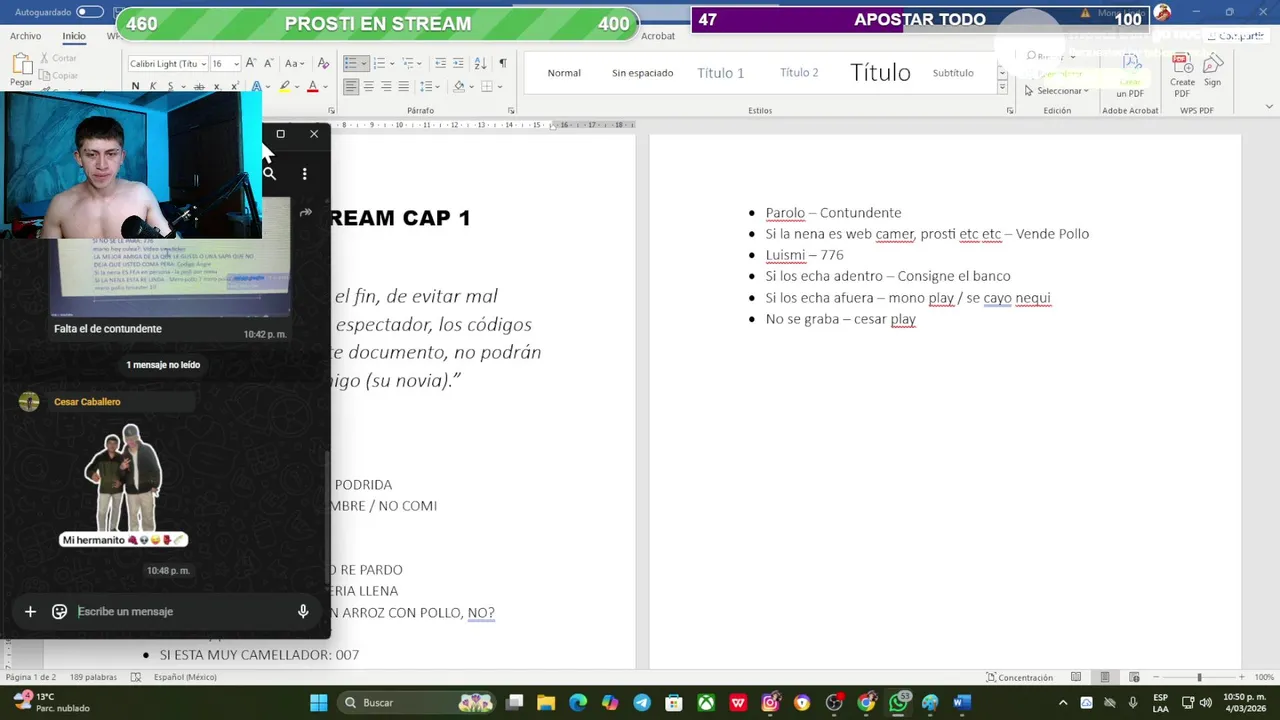Apply yellow text highlight color
The height and width of the screenshot is (720, 1280).
284,87
